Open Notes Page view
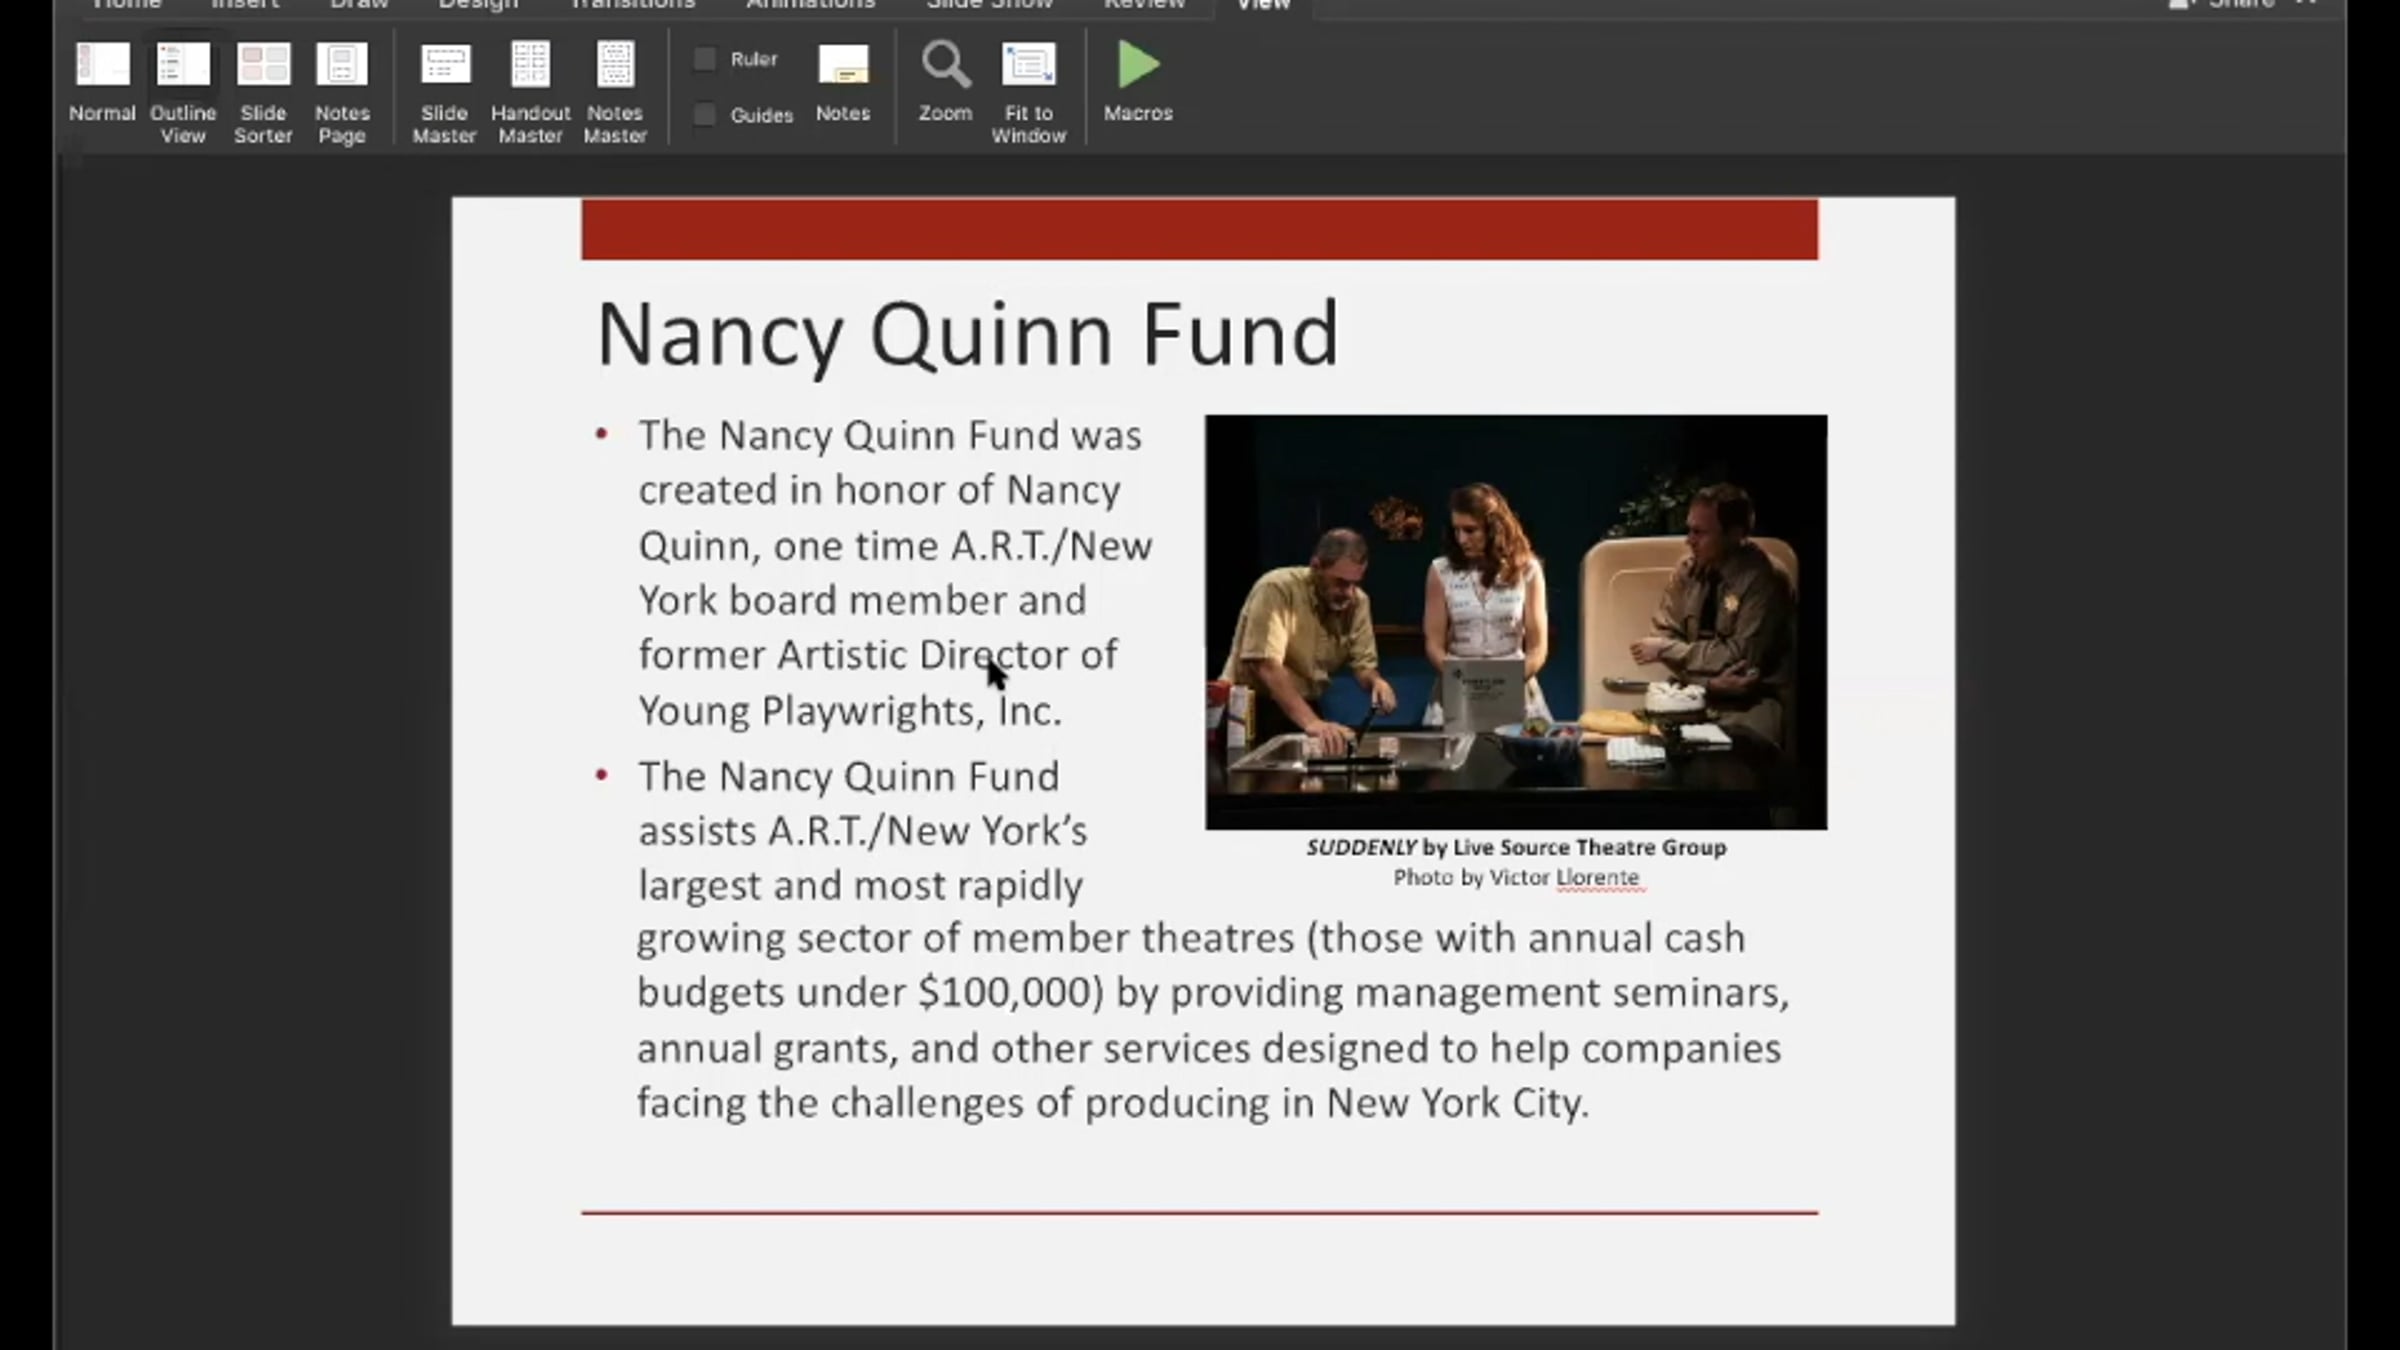The height and width of the screenshot is (1350, 2400). tap(342, 66)
